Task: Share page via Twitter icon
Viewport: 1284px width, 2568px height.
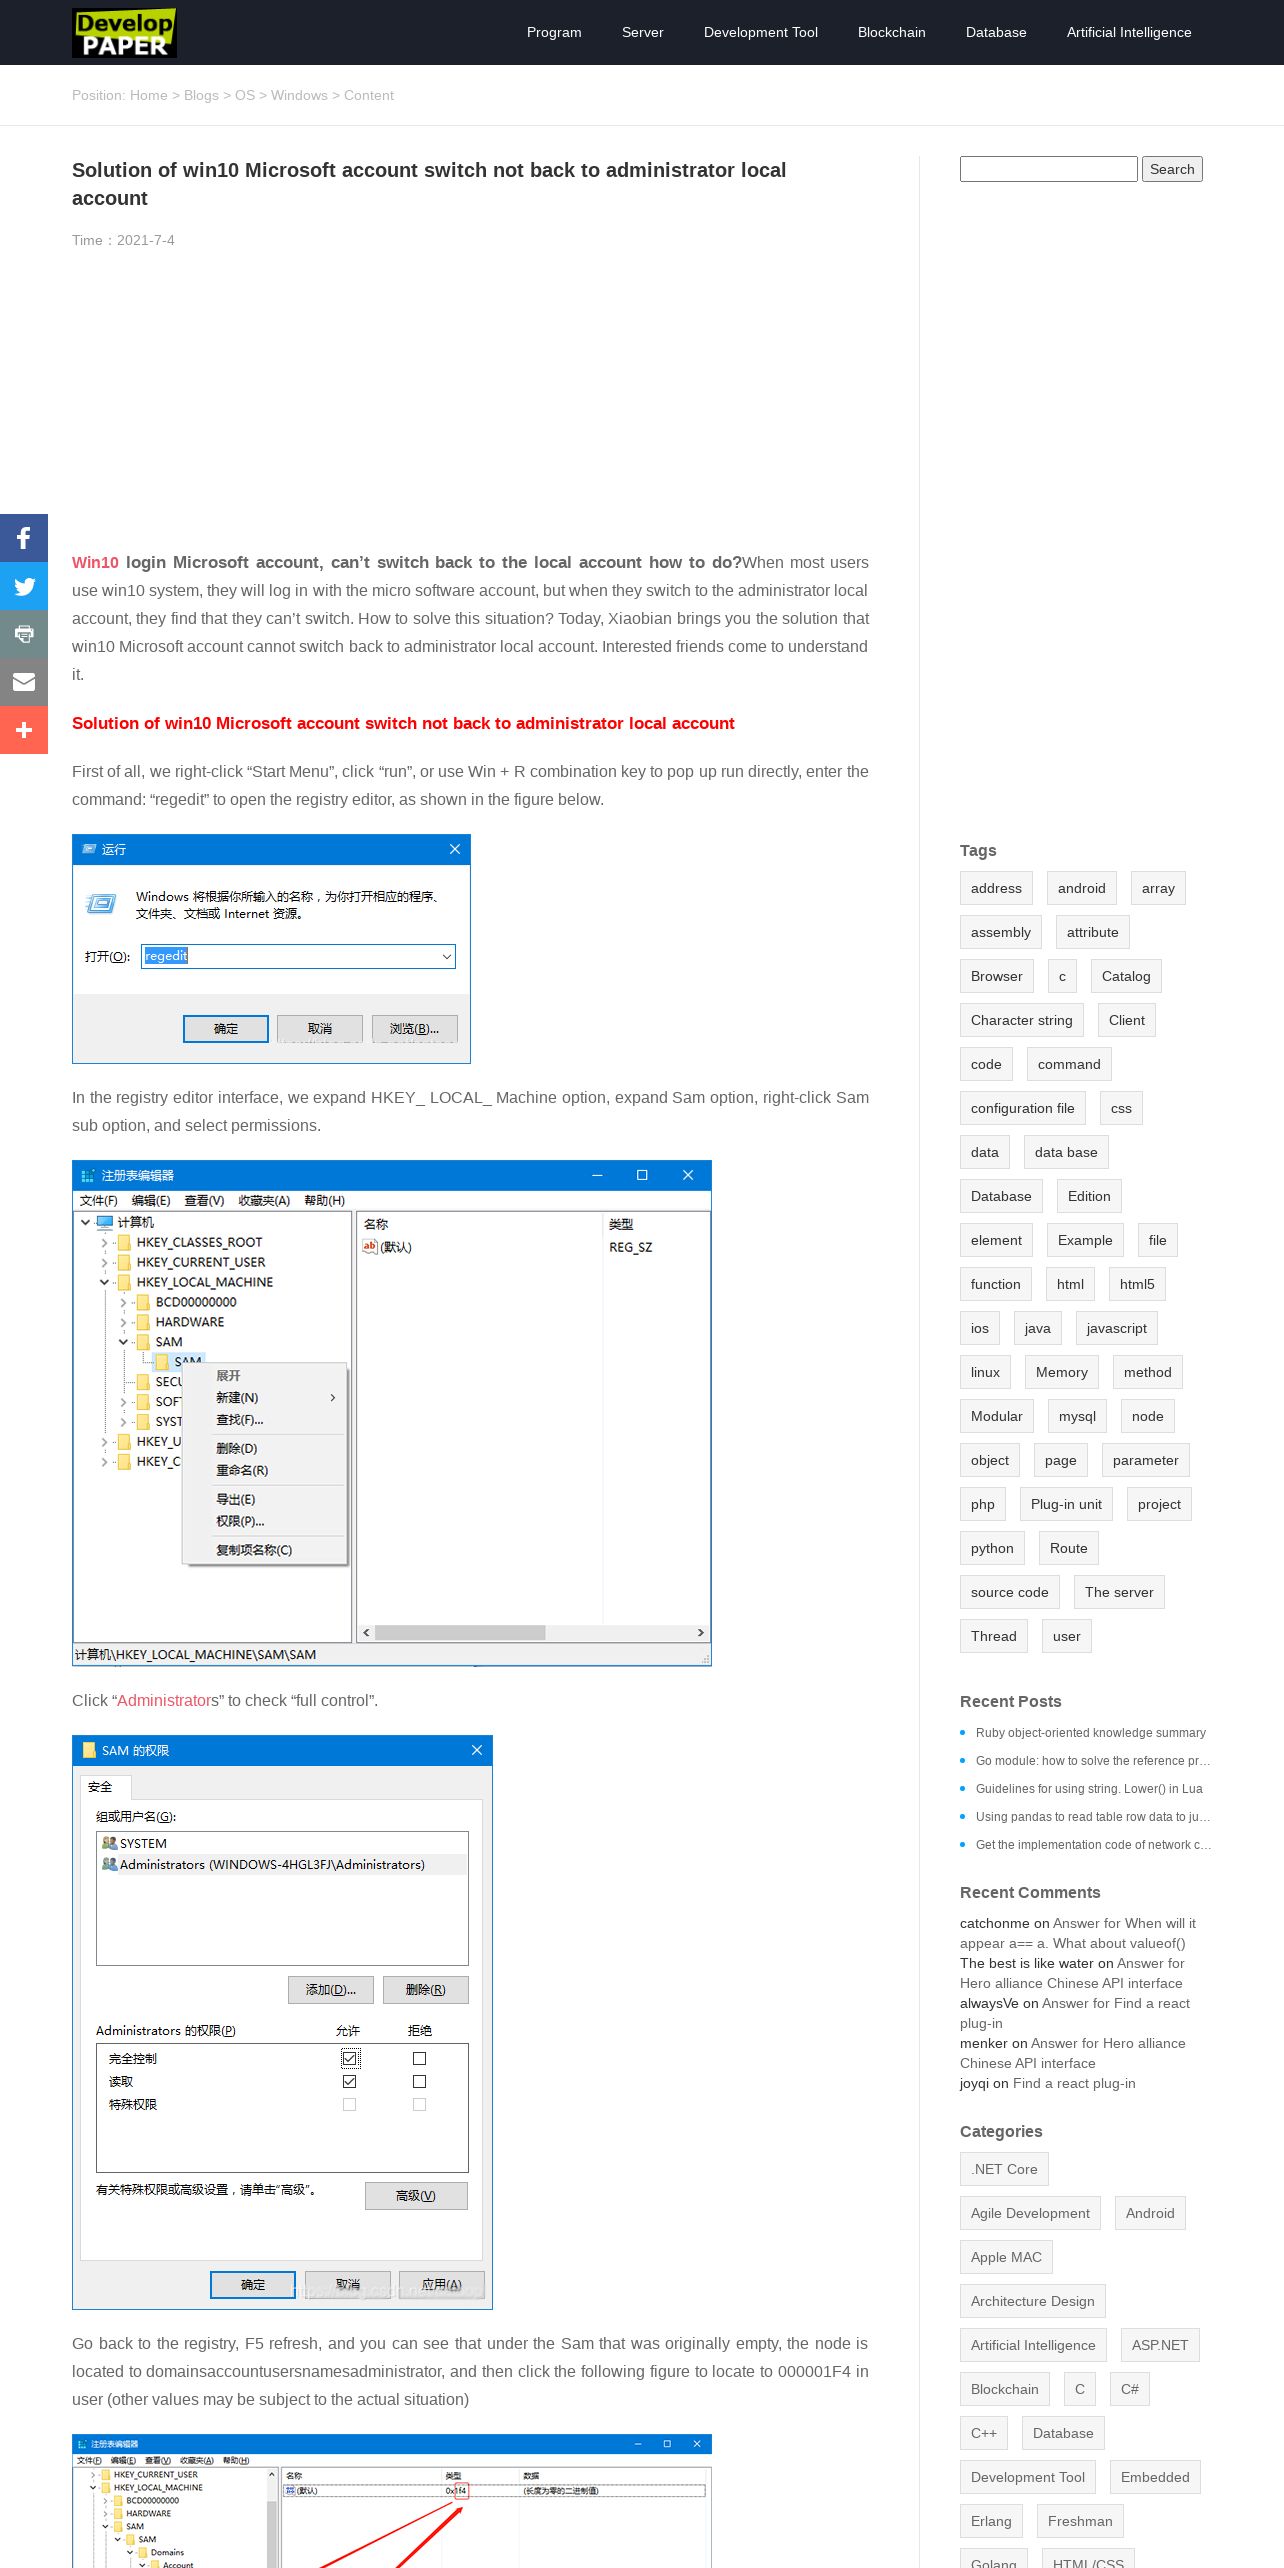Action: point(24,586)
